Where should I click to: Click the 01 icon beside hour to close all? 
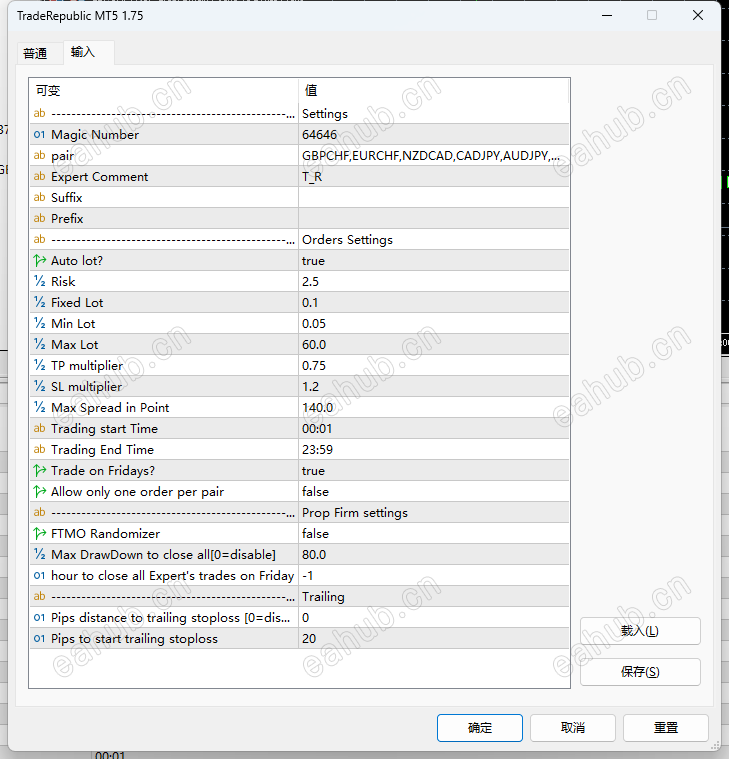click(x=40, y=576)
